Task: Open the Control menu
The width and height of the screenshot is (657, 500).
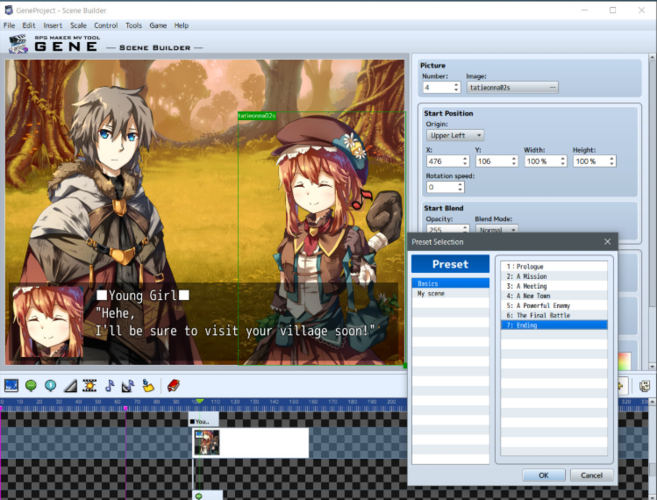Action: point(106,26)
